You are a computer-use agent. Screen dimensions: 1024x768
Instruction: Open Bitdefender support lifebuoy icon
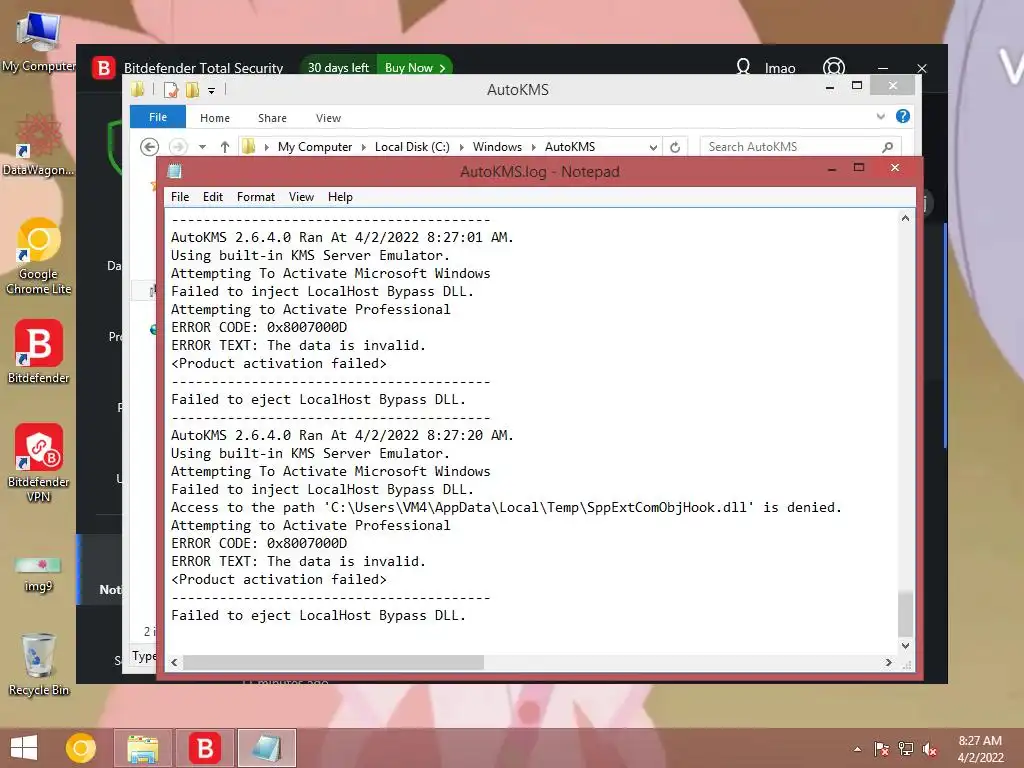point(834,67)
